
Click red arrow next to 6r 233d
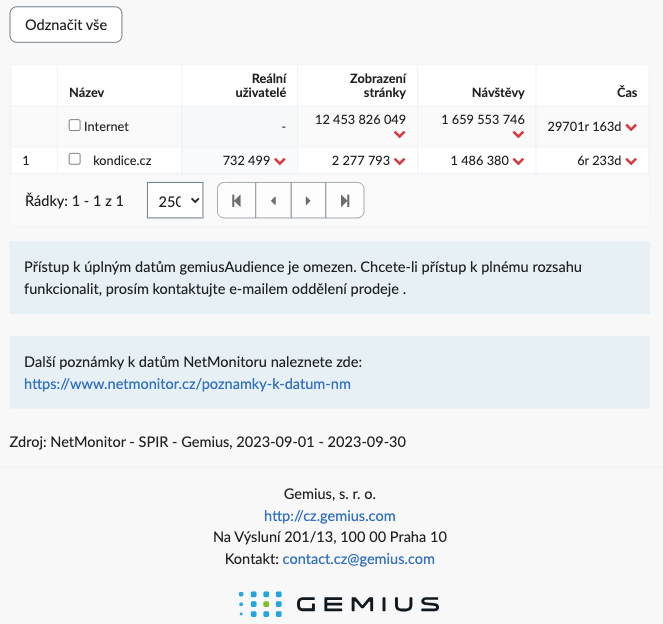point(631,161)
